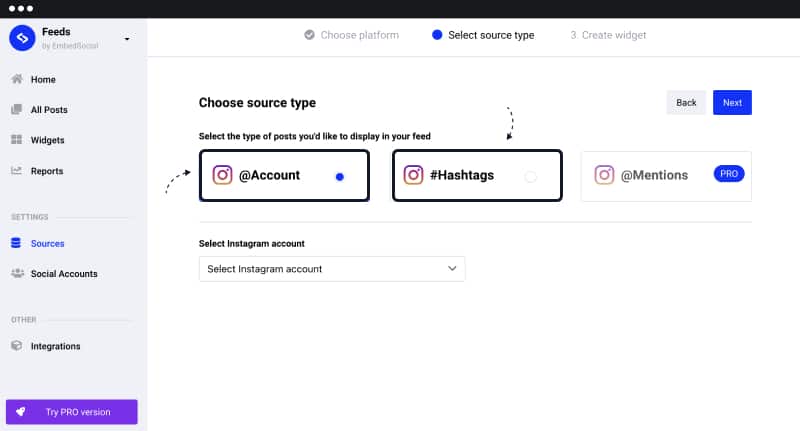Image resolution: width=800 pixels, height=431 pixels.
Task: Click the All Posts stack icon
Action: coord(17,109)
